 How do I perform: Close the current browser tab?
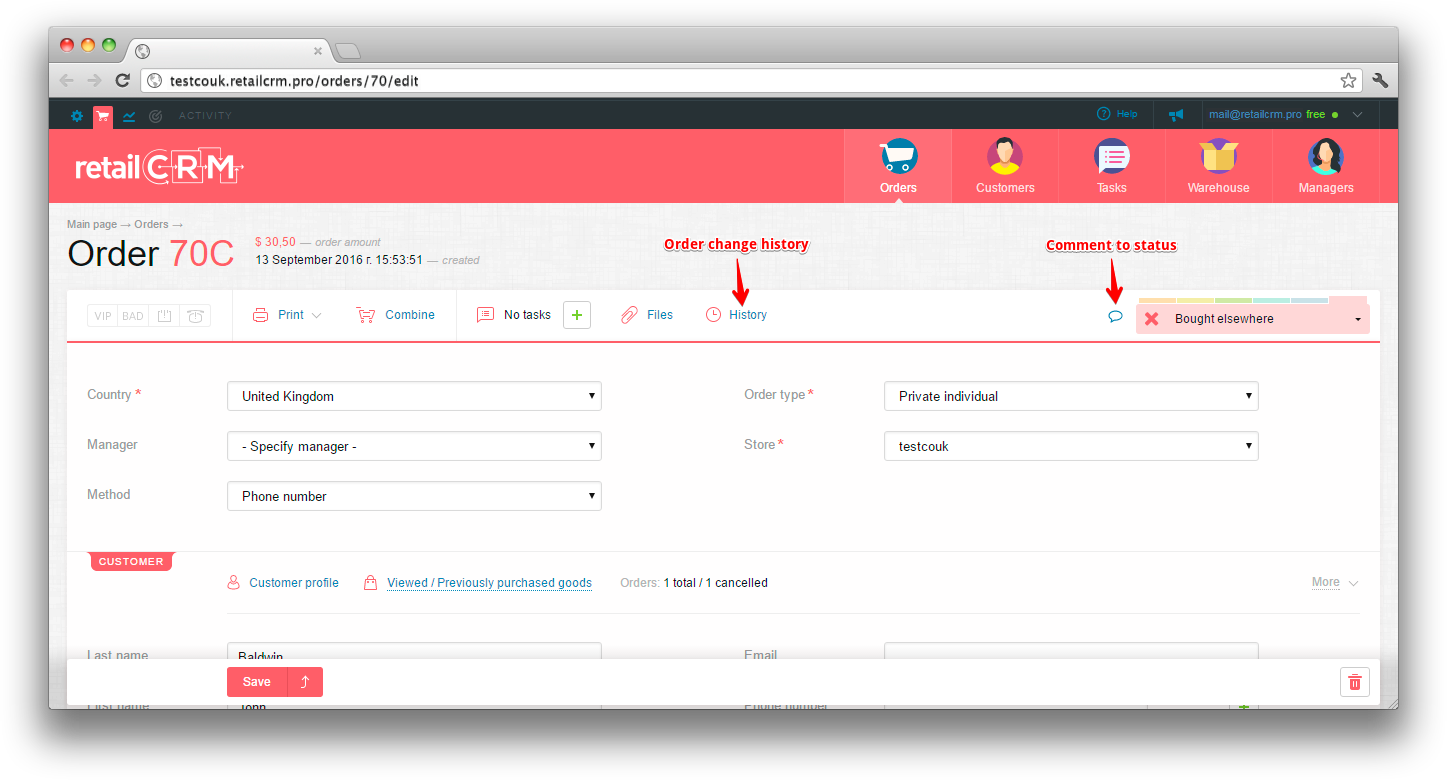[318, 51]
